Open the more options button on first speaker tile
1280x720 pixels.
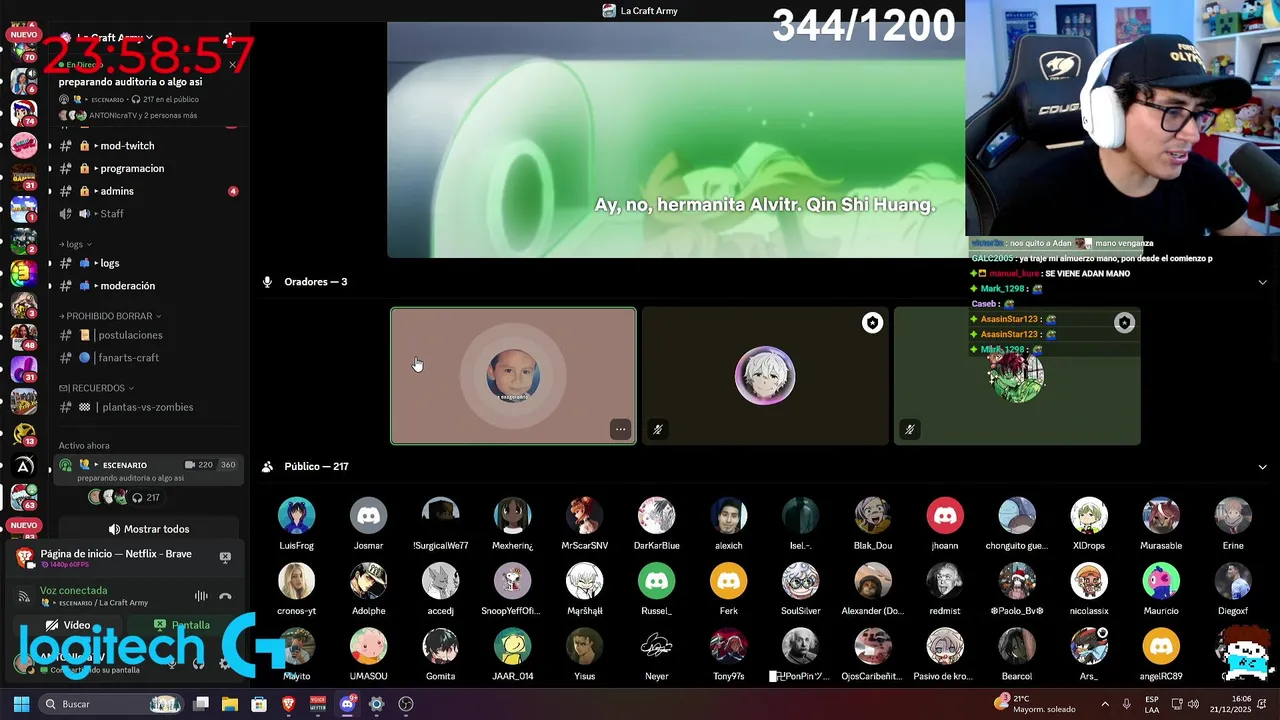click(620, 429)
